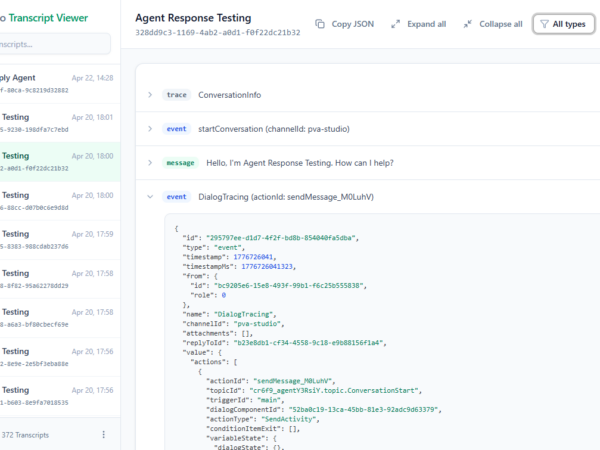This screenshot has height=450, width=600.
Task: Click the Agent Response Testing heading
Action: point(193,18)
